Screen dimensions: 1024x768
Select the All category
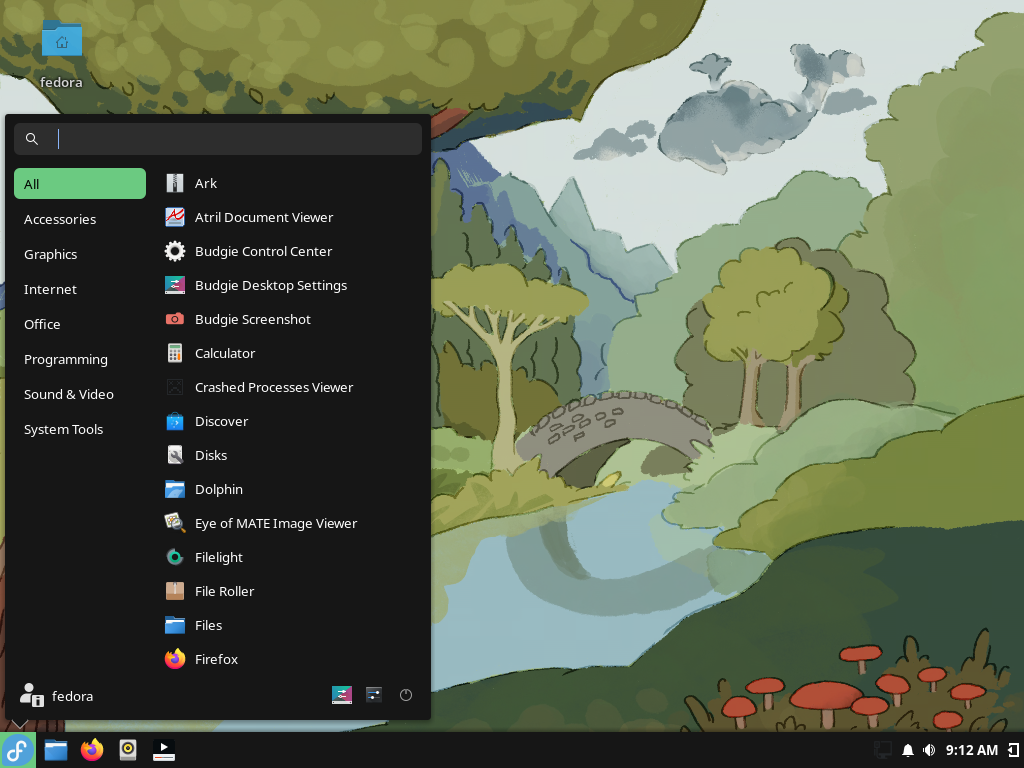[80, 184]
